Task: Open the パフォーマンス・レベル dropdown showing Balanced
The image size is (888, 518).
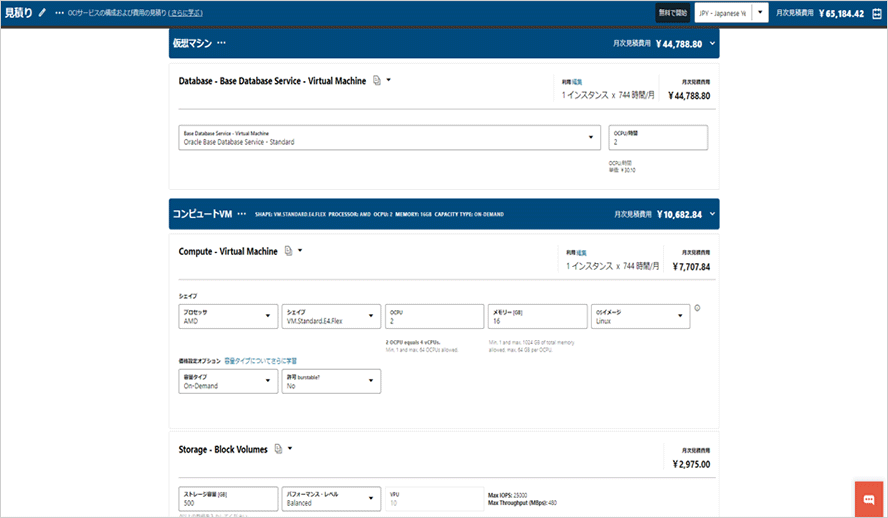Action: 331,499
